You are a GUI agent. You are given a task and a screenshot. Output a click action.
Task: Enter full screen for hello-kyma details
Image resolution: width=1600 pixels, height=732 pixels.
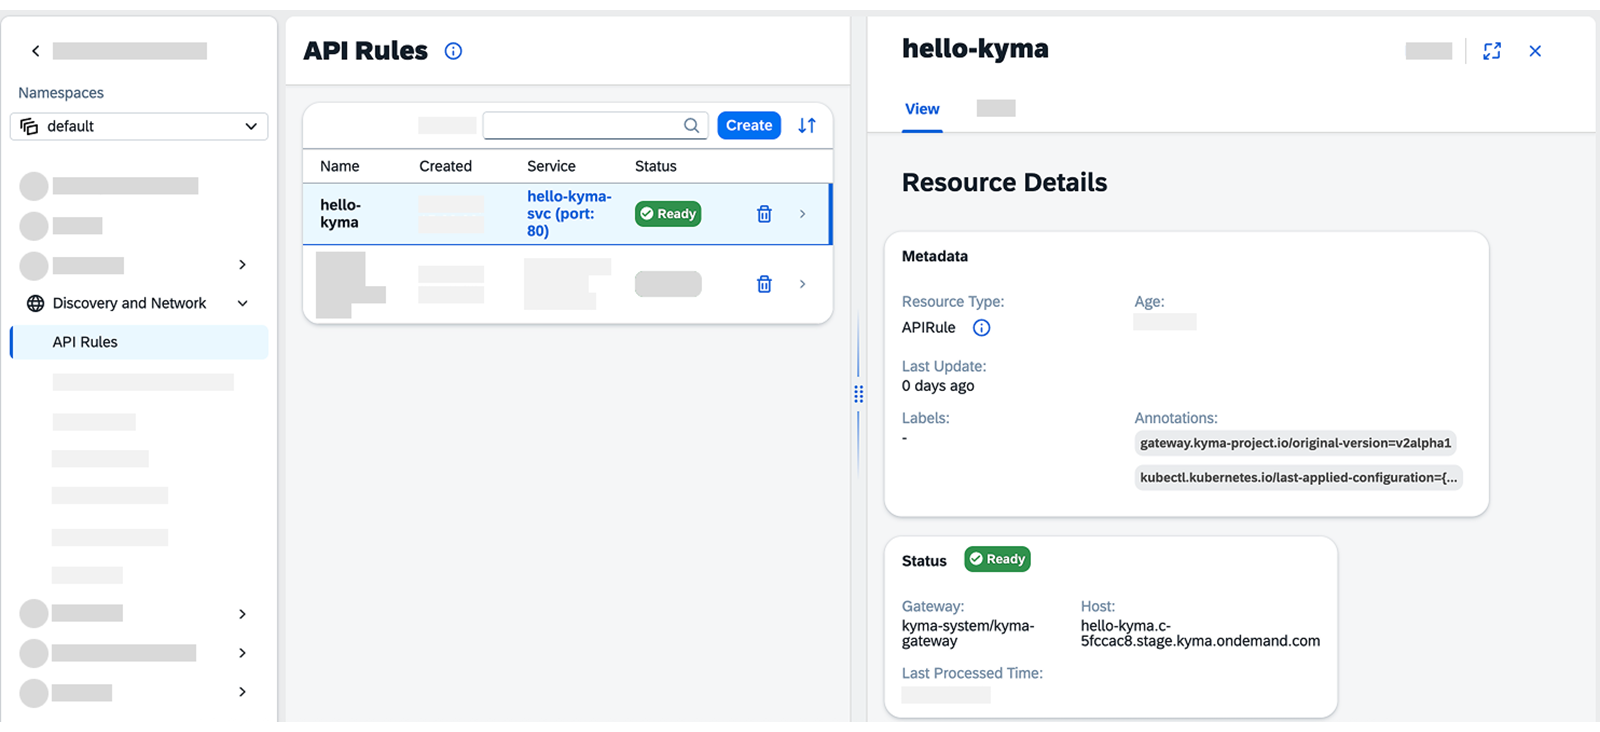coord(1492,51)
